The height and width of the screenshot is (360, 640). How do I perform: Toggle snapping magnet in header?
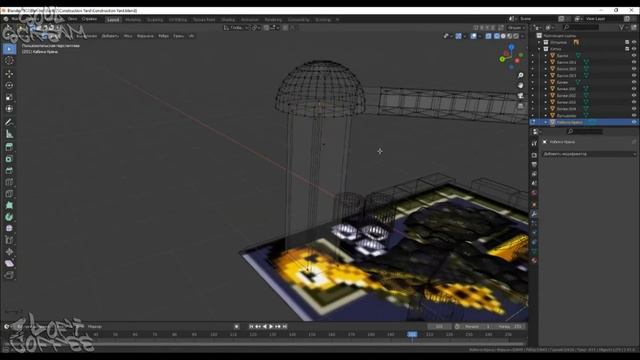pyautogui.click(x=266, y=27)
